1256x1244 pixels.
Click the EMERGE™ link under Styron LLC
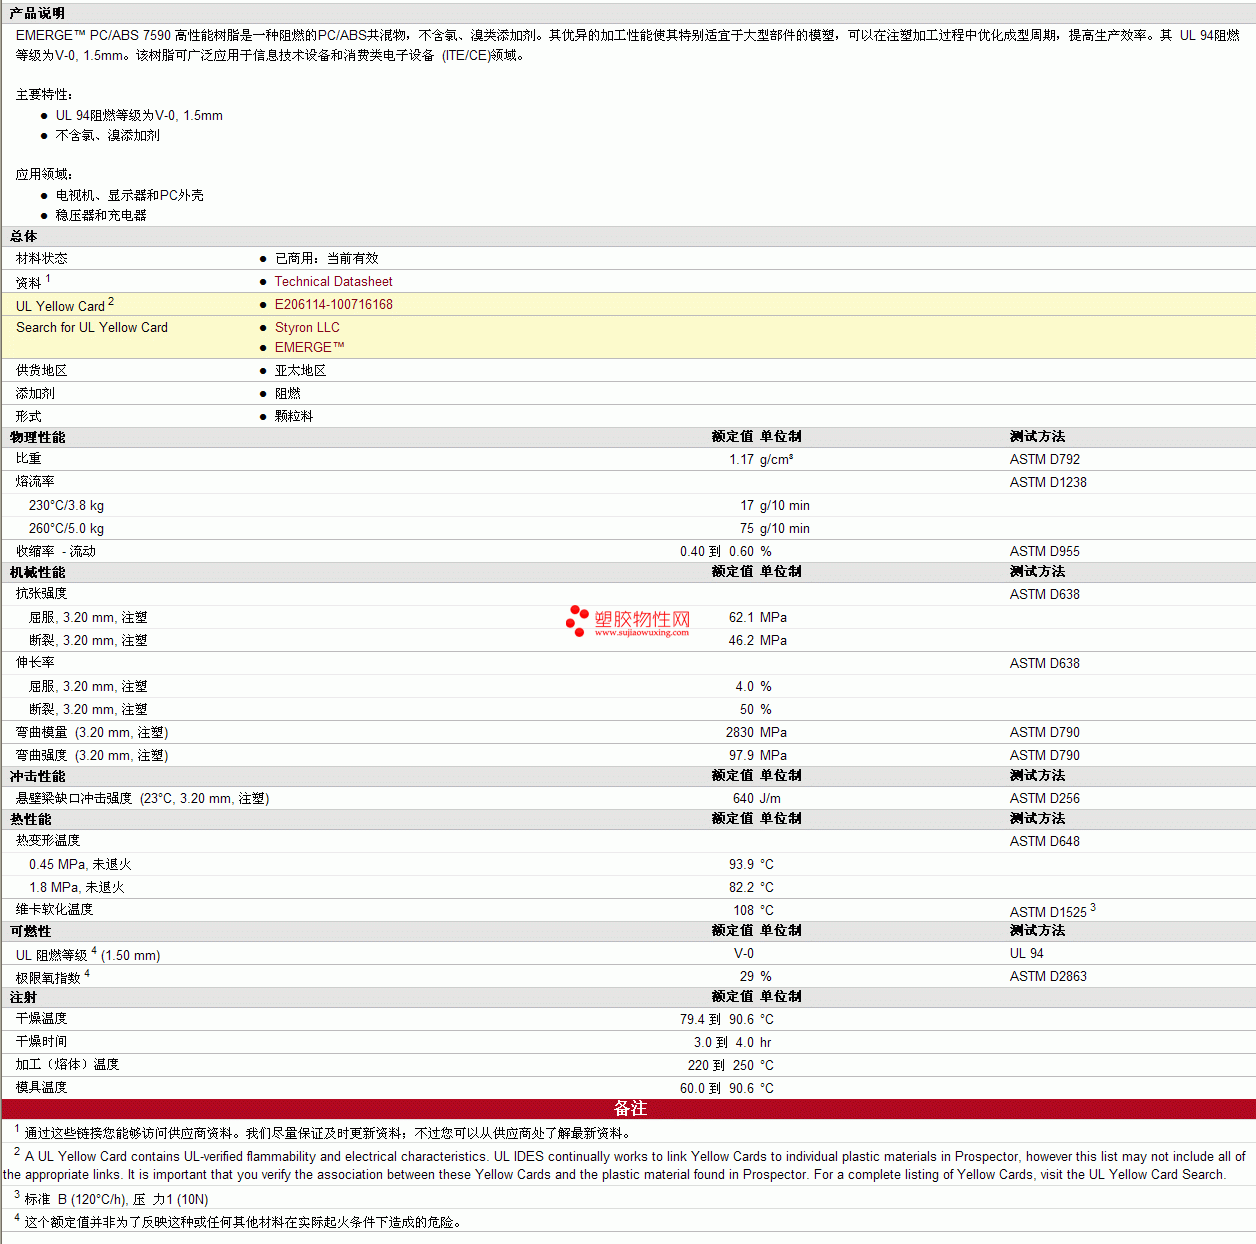(309, 348)
